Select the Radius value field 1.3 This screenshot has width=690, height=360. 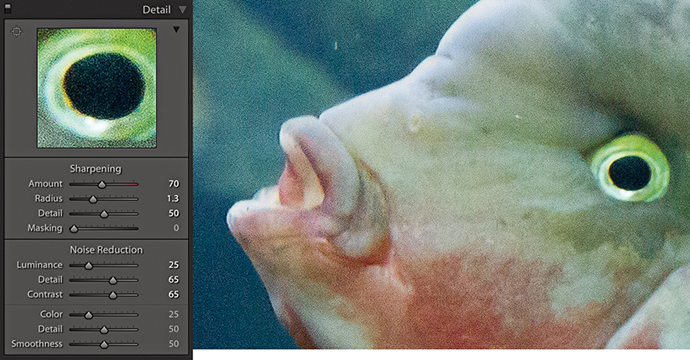[173, 198]
